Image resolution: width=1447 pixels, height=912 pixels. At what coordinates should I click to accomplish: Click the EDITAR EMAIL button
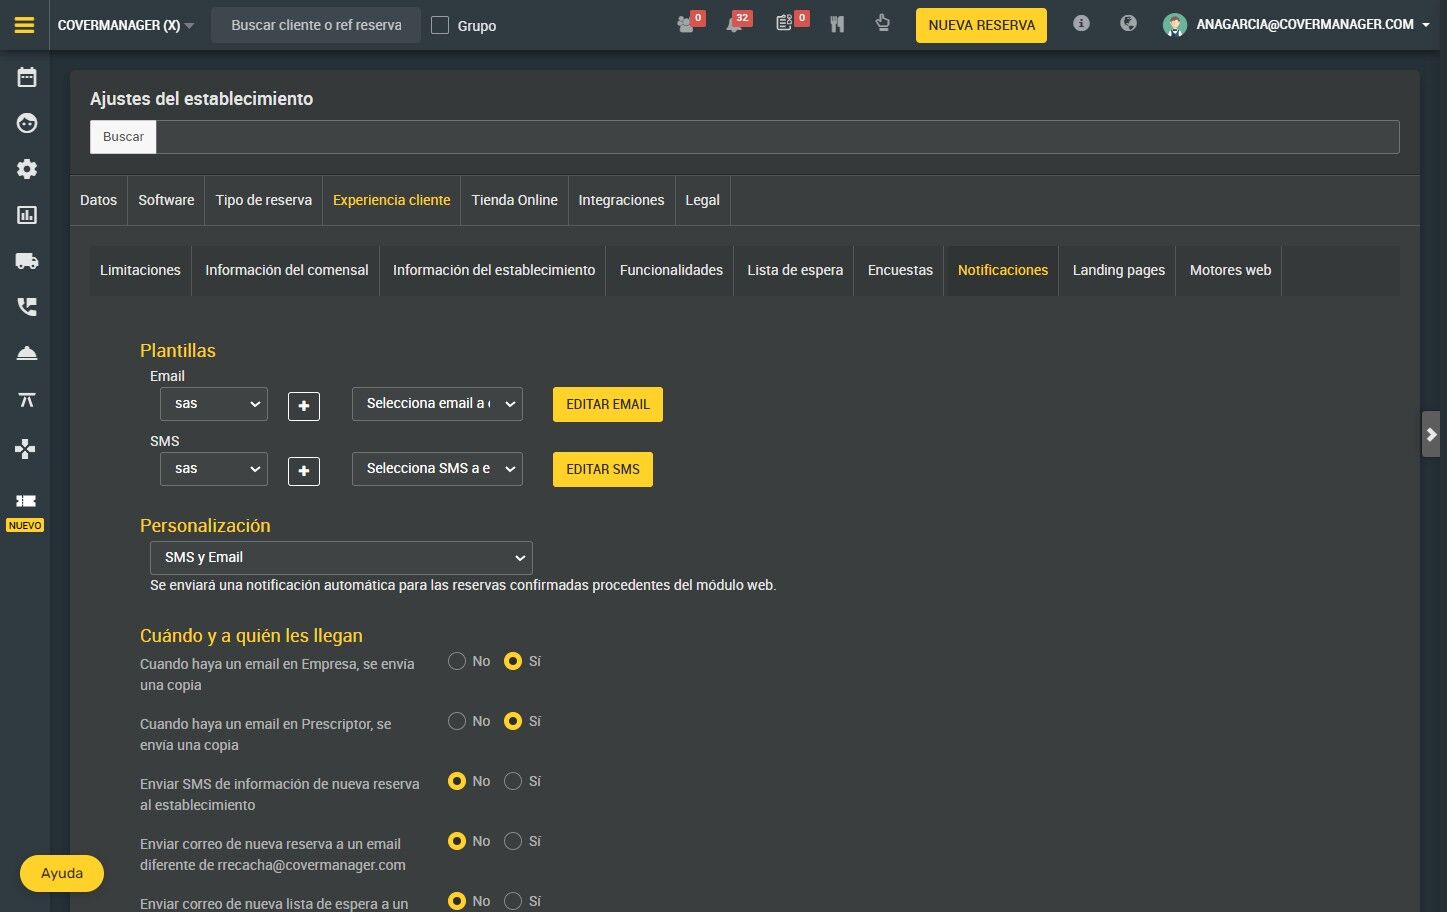(x=608, y=404)
